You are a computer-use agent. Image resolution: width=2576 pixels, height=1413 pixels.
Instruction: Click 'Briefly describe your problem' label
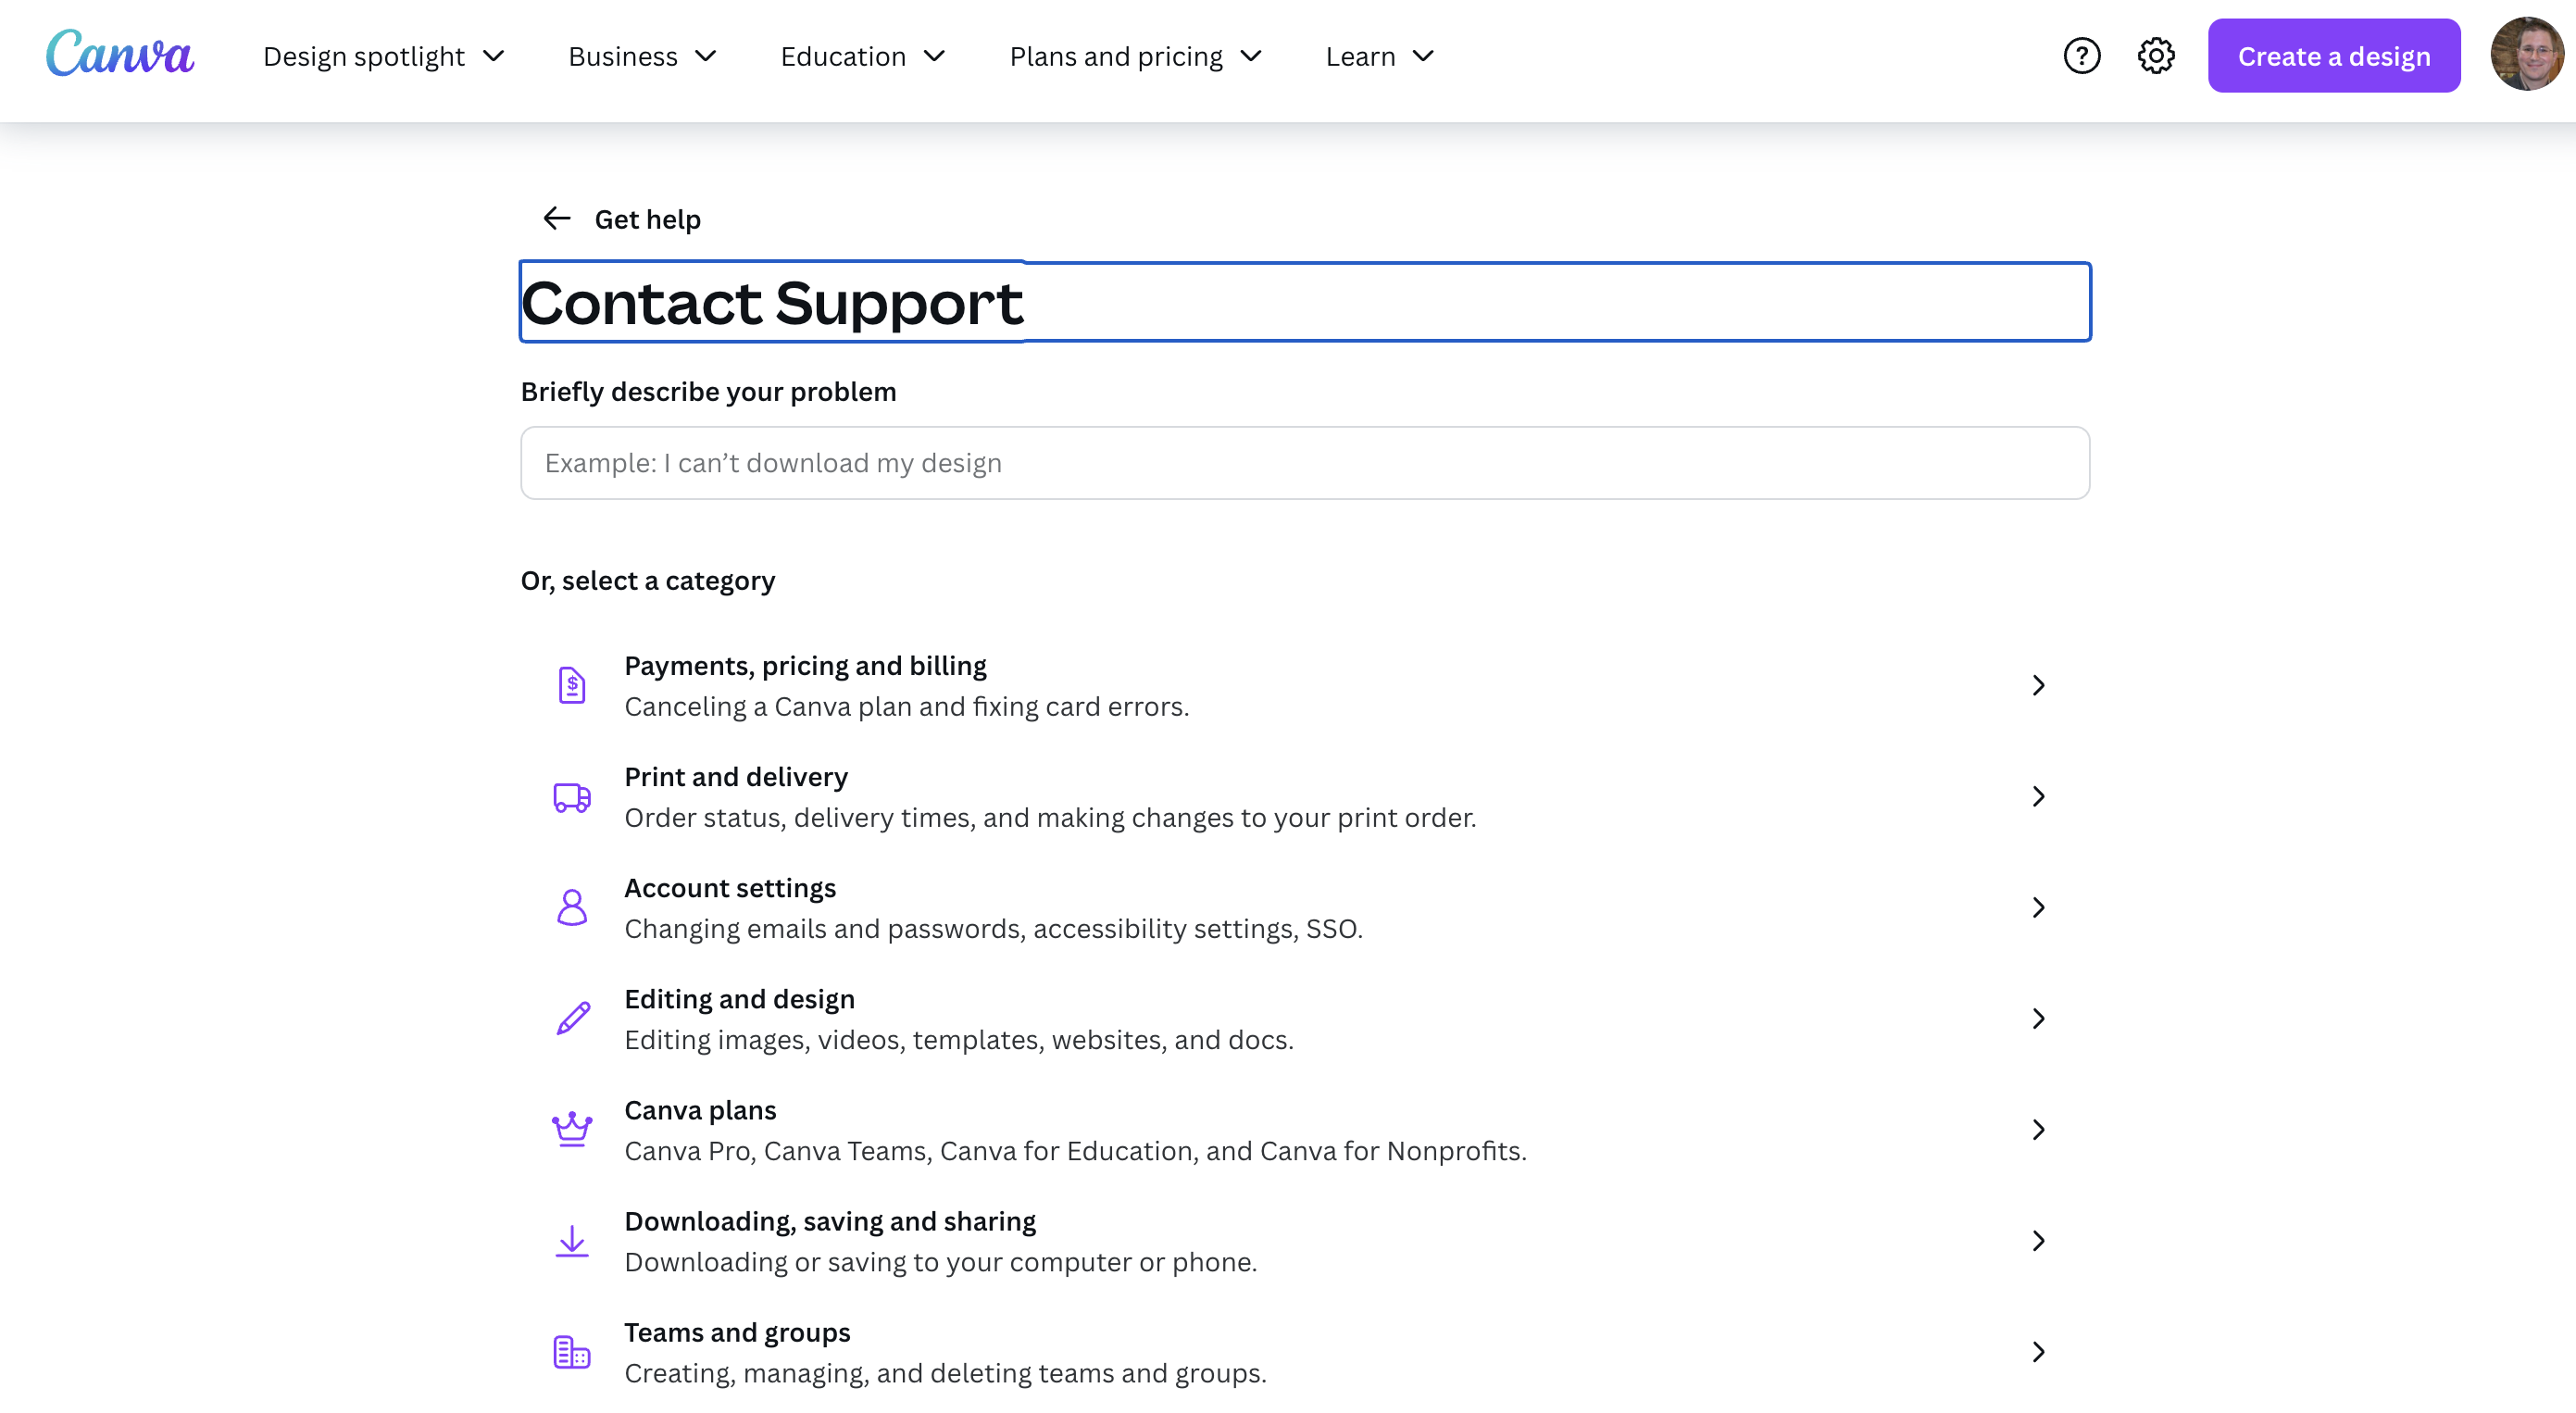click(708, 391)
